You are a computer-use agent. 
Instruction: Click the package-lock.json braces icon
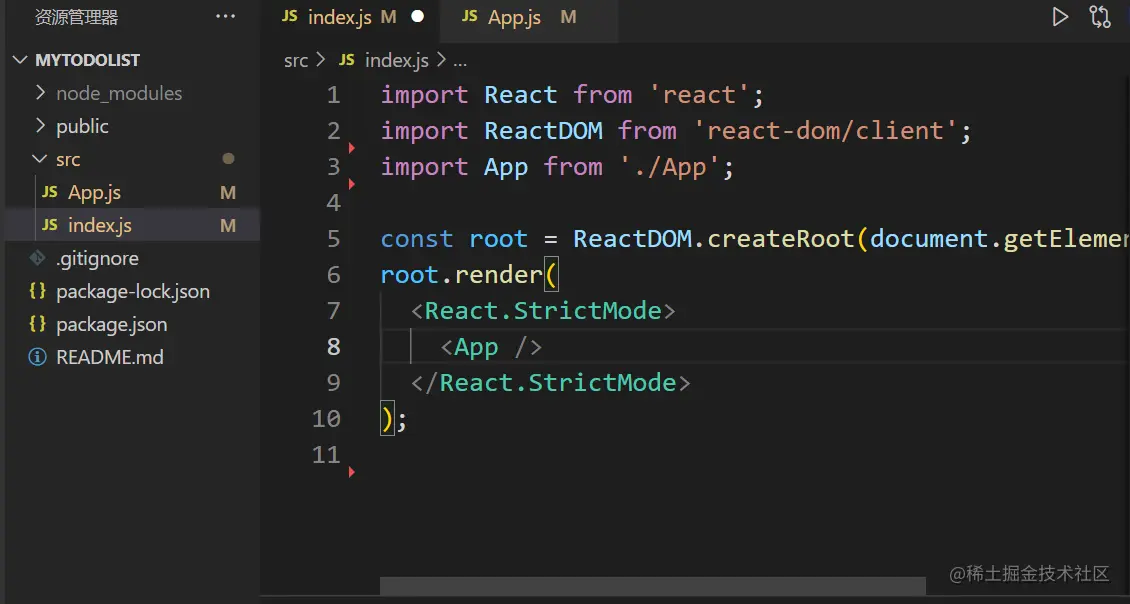(37, 291)
